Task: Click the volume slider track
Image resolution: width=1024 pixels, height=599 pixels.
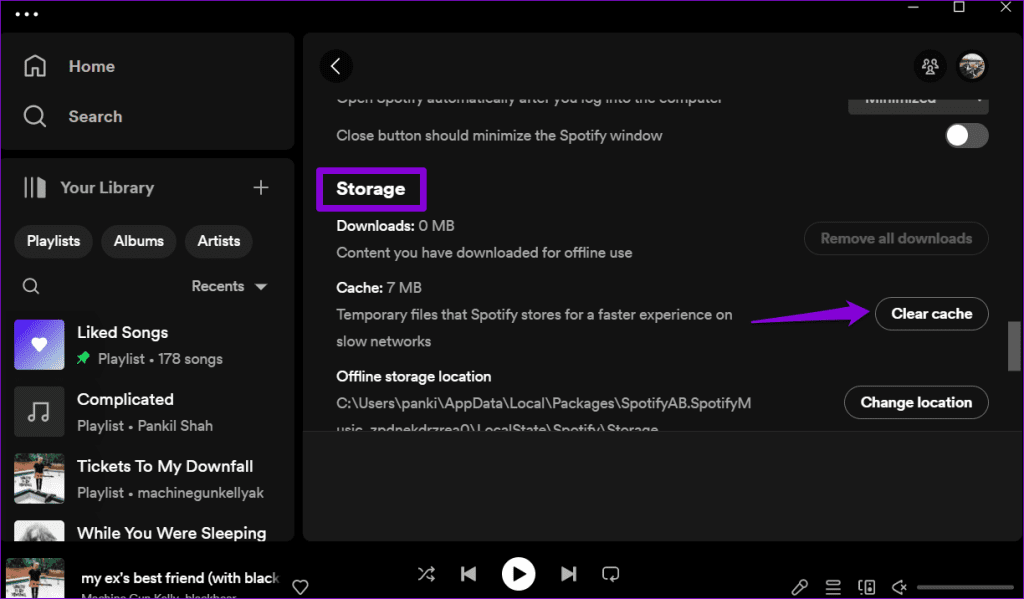Action: [x=965, y=587]
